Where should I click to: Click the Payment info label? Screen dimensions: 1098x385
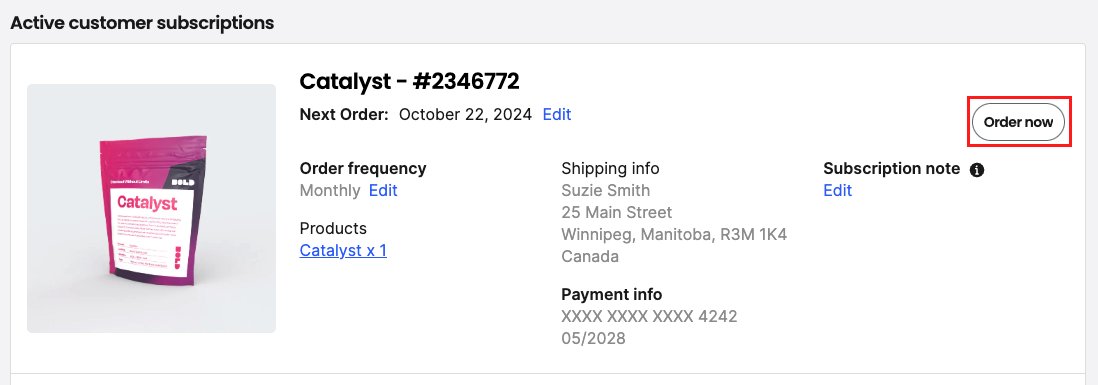(x=612, y=295)
